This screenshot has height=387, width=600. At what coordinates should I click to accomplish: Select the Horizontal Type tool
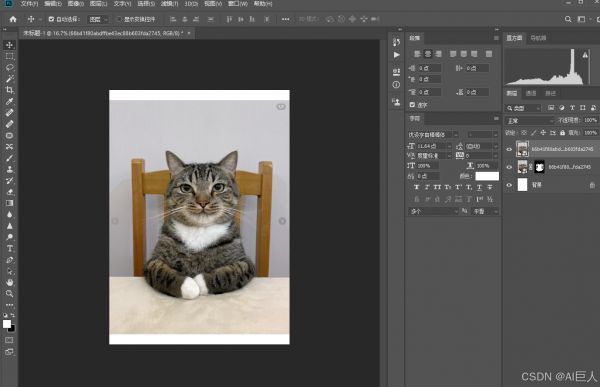click(9, 248)
